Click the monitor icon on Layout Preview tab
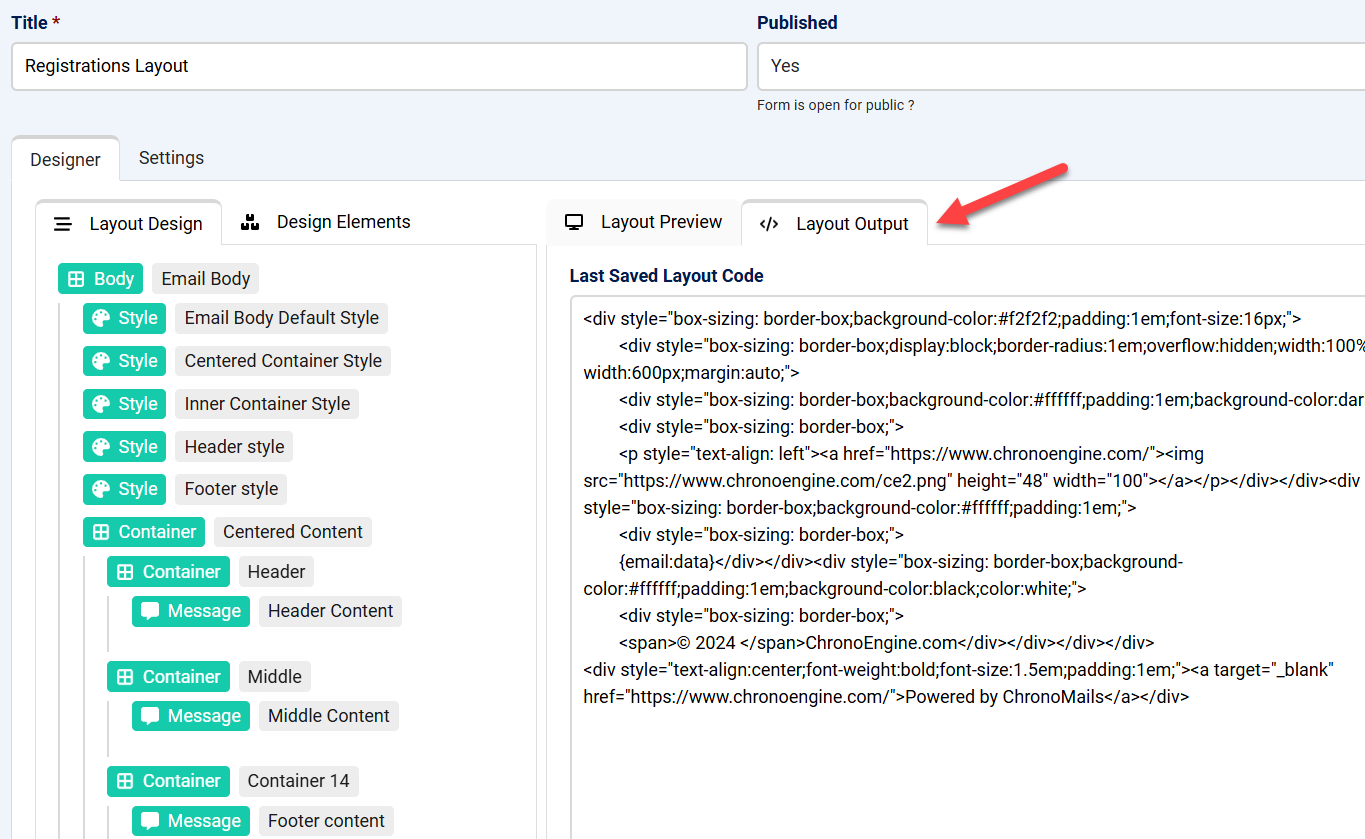 pyautogui.click(x=574, y=221)
